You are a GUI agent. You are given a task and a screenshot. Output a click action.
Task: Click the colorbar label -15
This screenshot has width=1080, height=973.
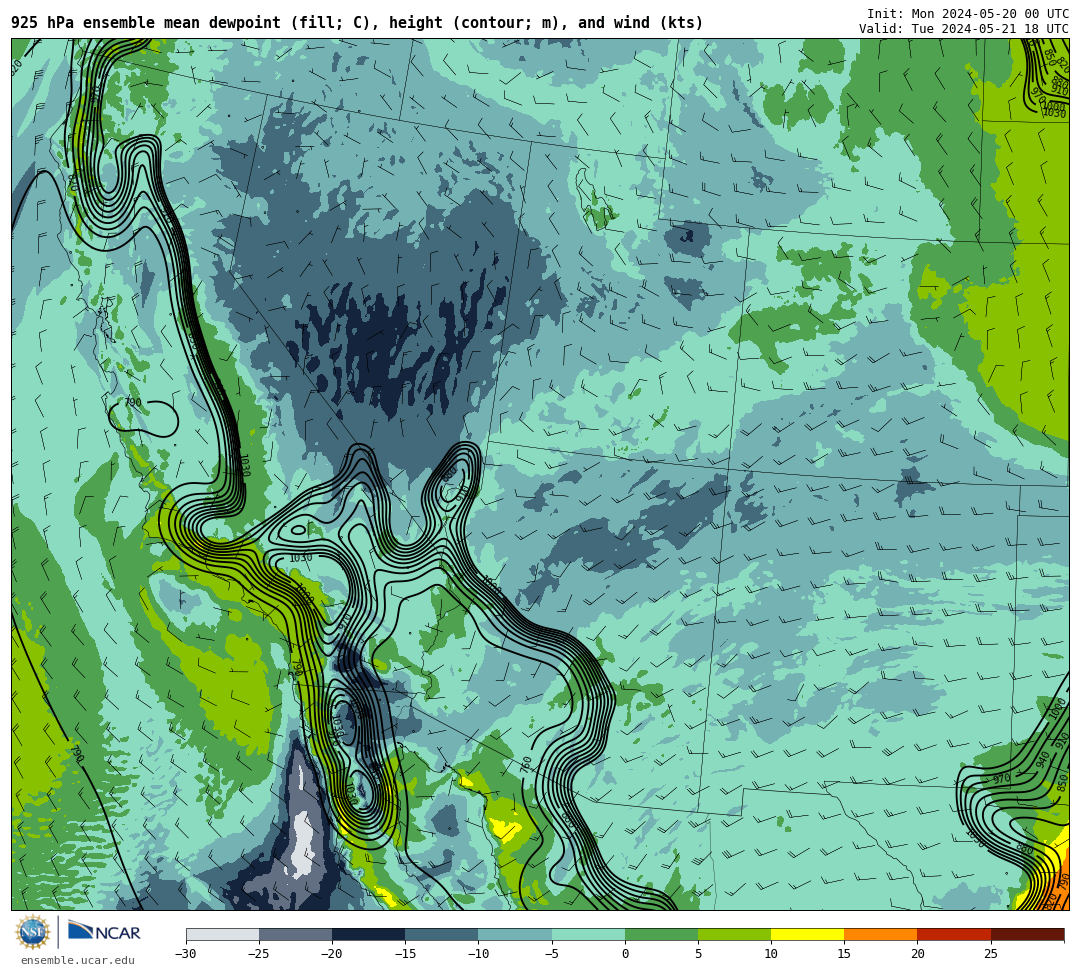point(405,954)
